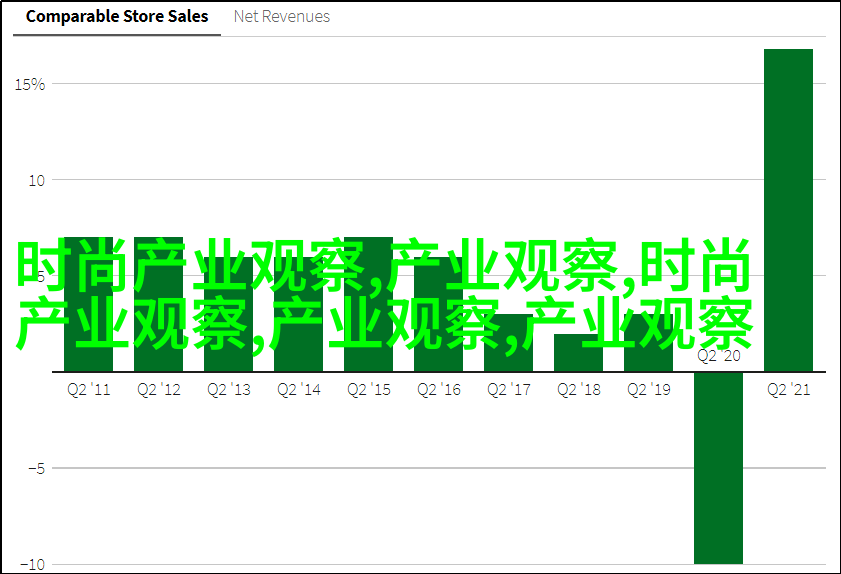Click the Q2 '13 bar

pyautogui.click(x=228, y=314)
